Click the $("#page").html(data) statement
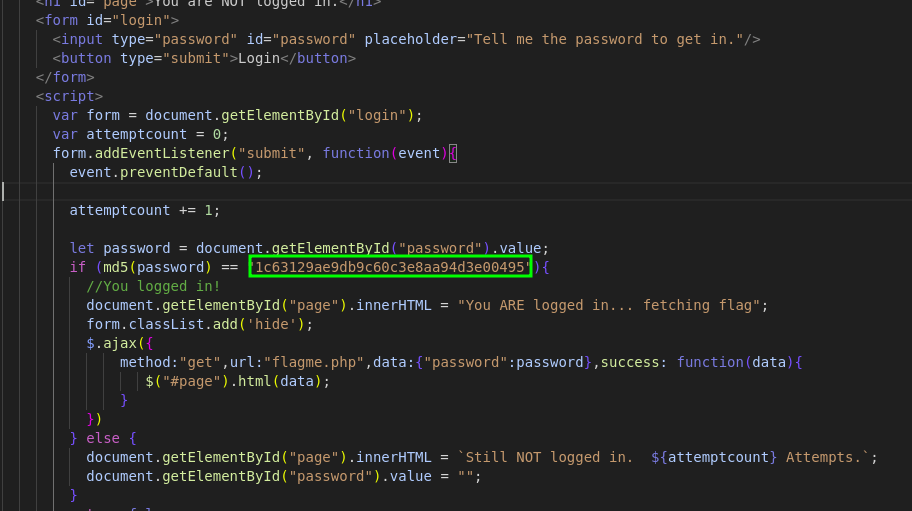Image resolution: width=912 pixels, height=511 pixels. coord(237,381)
